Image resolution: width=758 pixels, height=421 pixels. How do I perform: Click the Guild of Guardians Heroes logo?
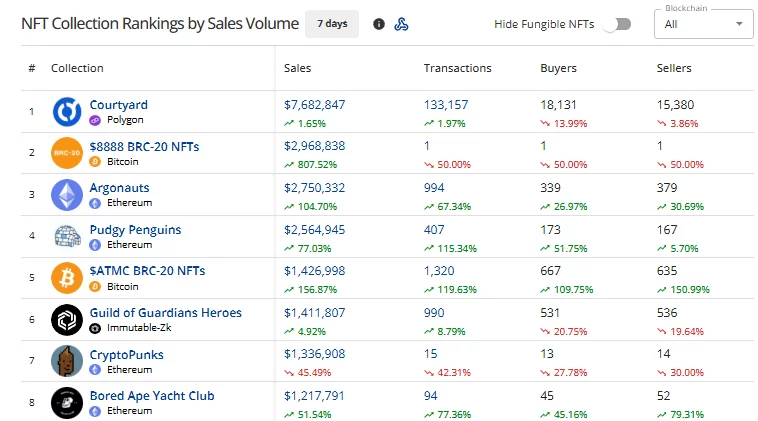coord(67,319)
